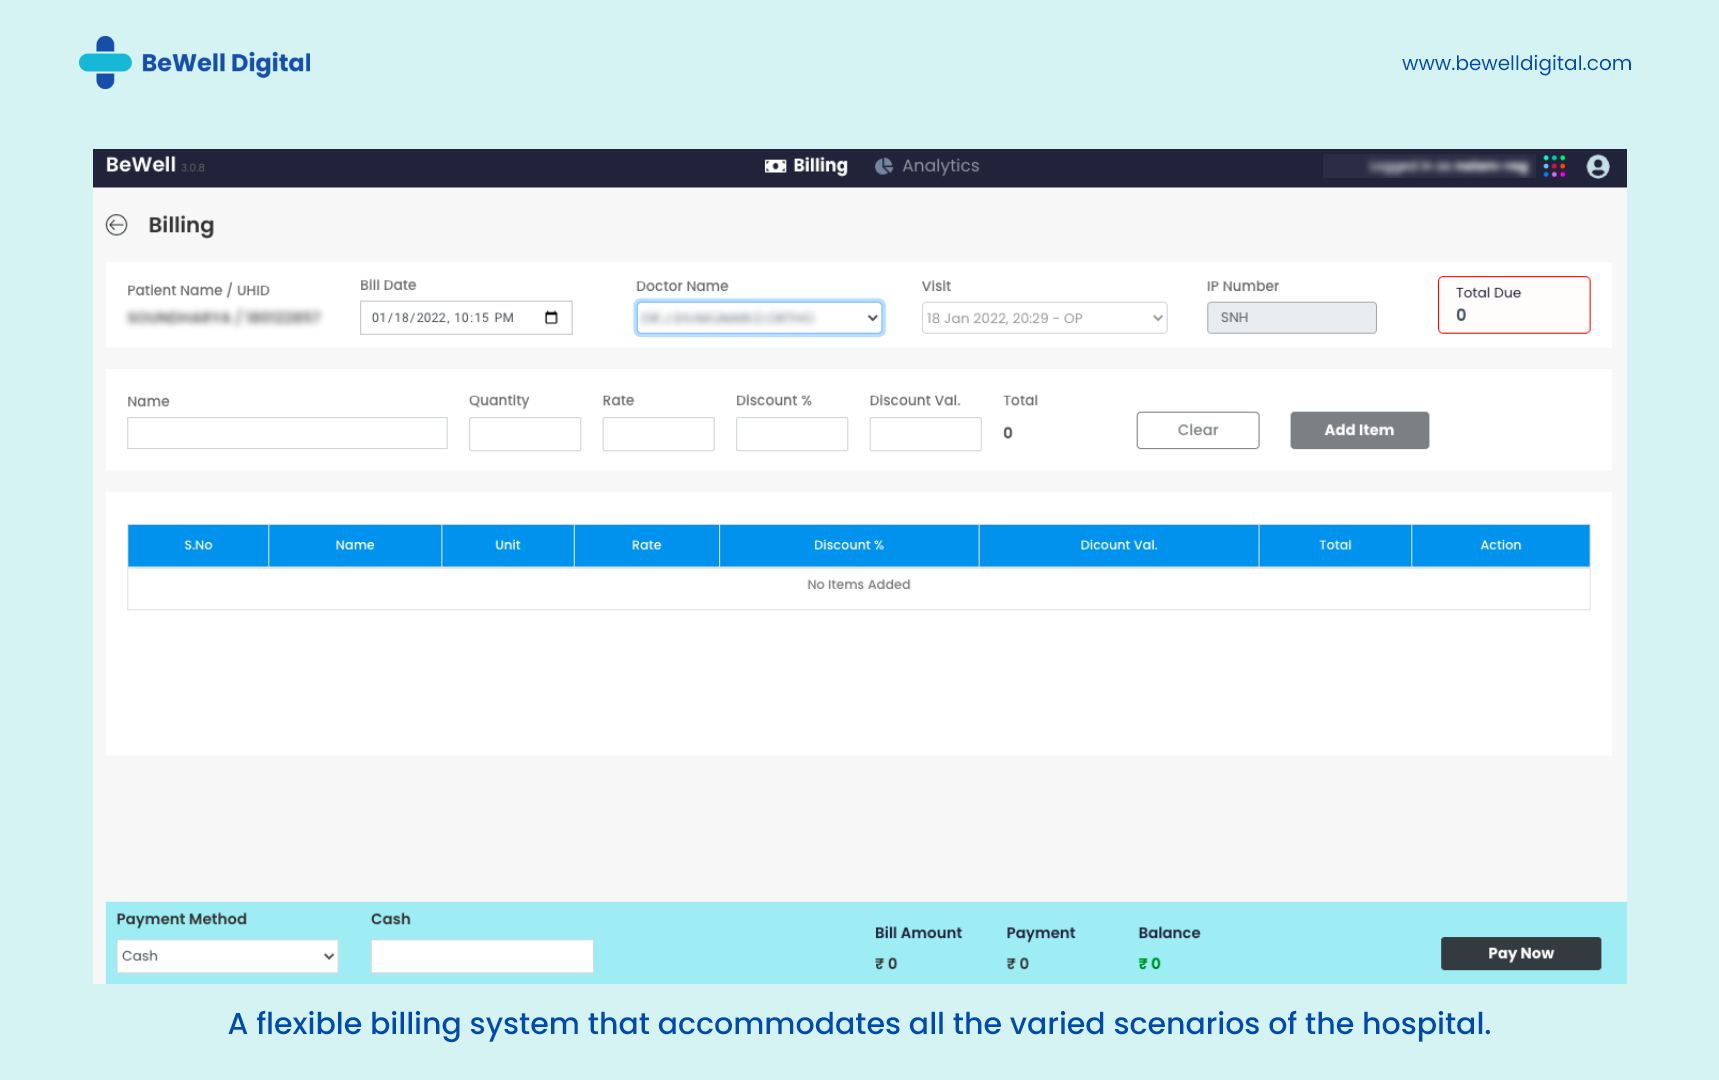Click the pie chart icon beside Analytics
1719x1080 pixels.
click(x=884, y=166)
